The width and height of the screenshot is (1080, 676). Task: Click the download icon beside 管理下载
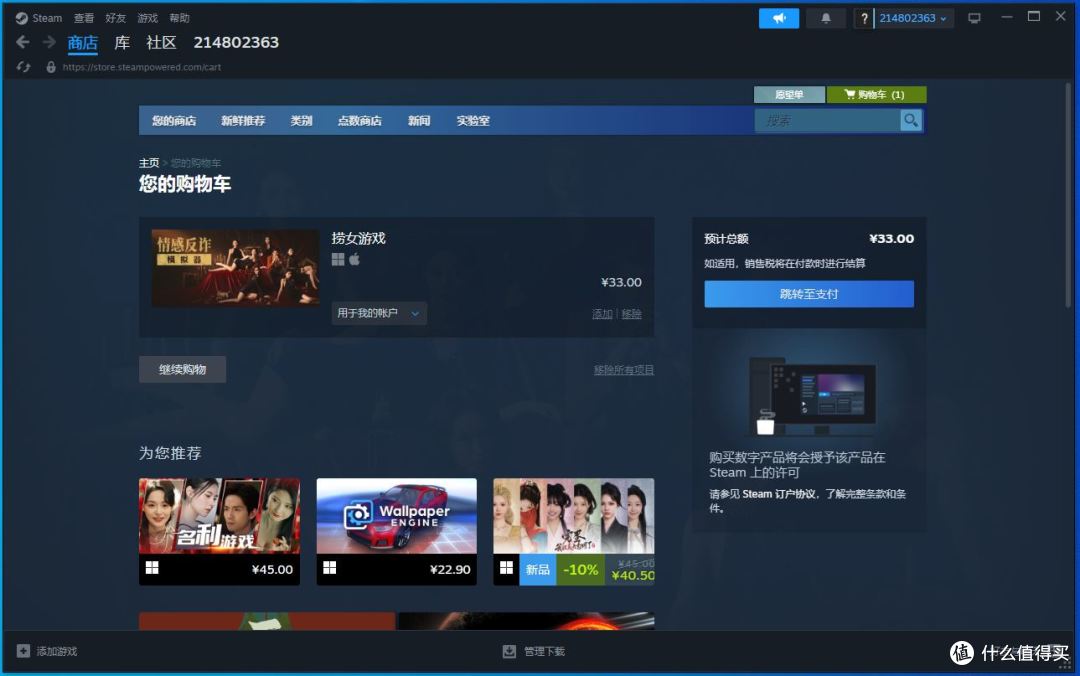tap(509, 651)
